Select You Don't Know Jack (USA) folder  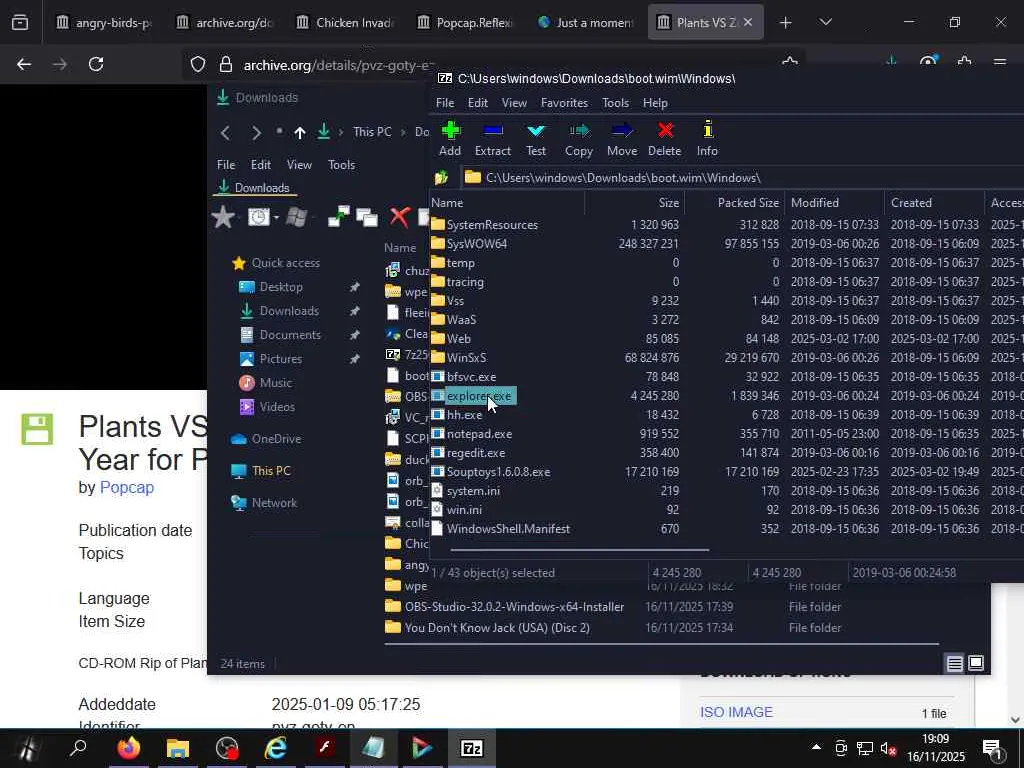click(x=497, y=628)
